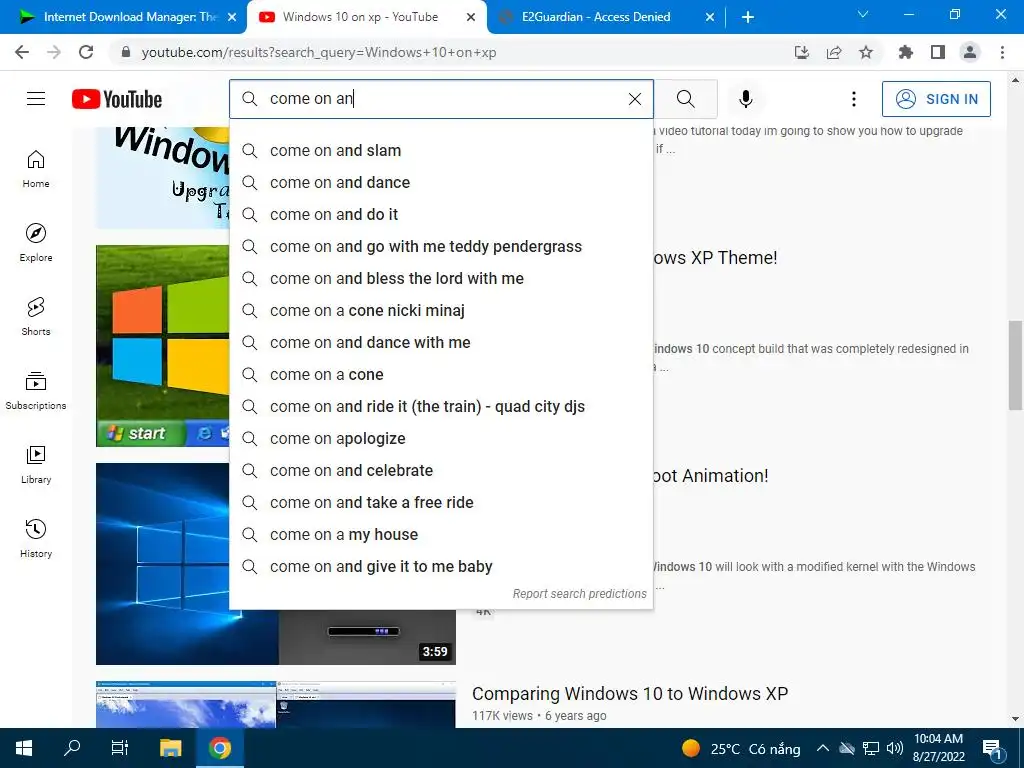Open the video thumbnail with 3:59 duration

click(x=276, y=637)
